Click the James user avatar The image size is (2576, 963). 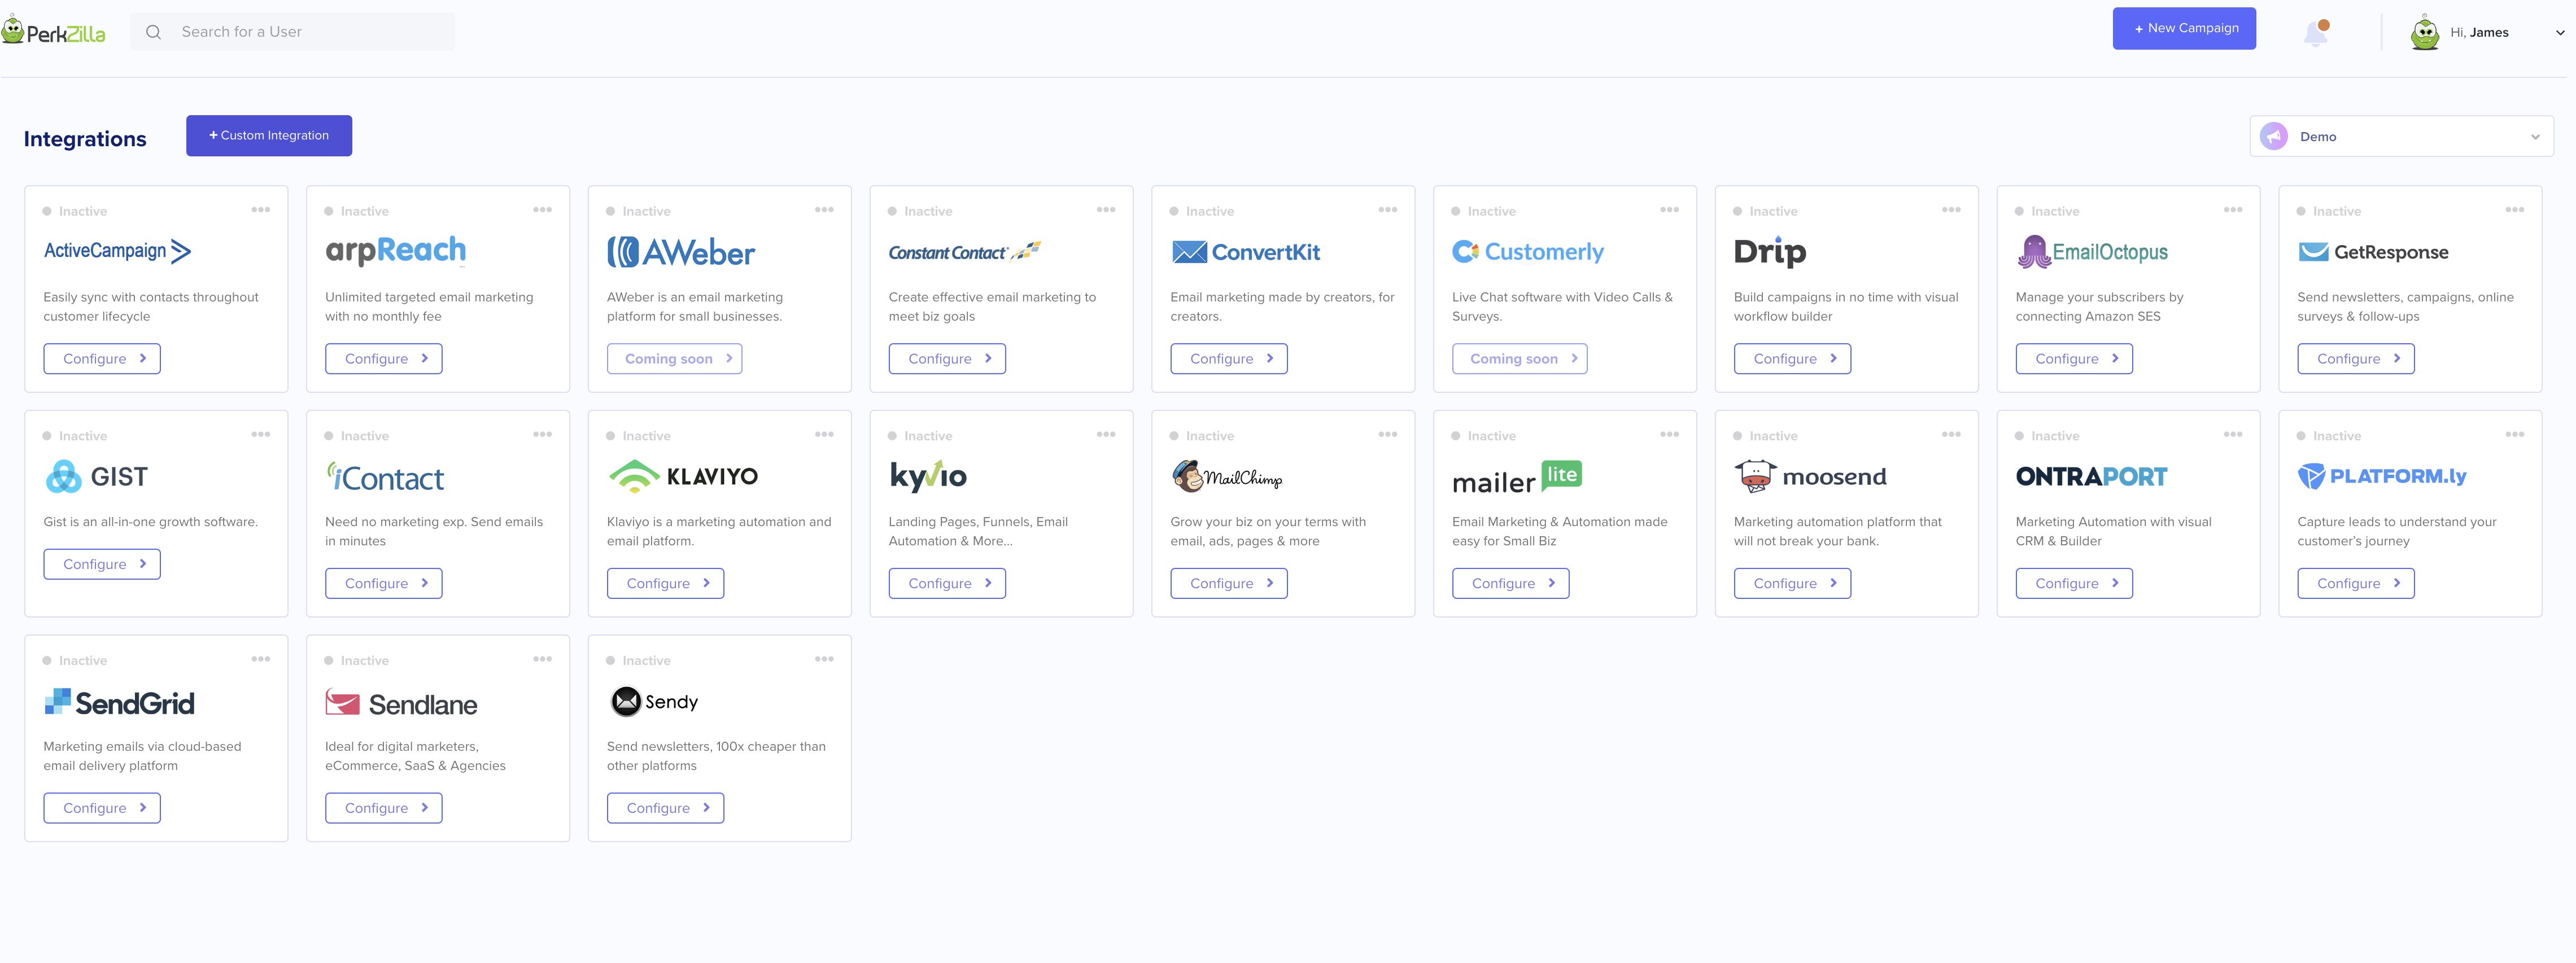tap(2424, 33)
